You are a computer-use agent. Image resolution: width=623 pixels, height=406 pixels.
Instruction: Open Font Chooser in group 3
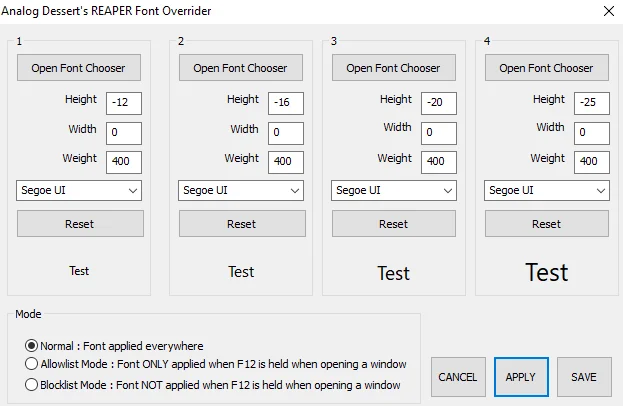coord(394,68)
